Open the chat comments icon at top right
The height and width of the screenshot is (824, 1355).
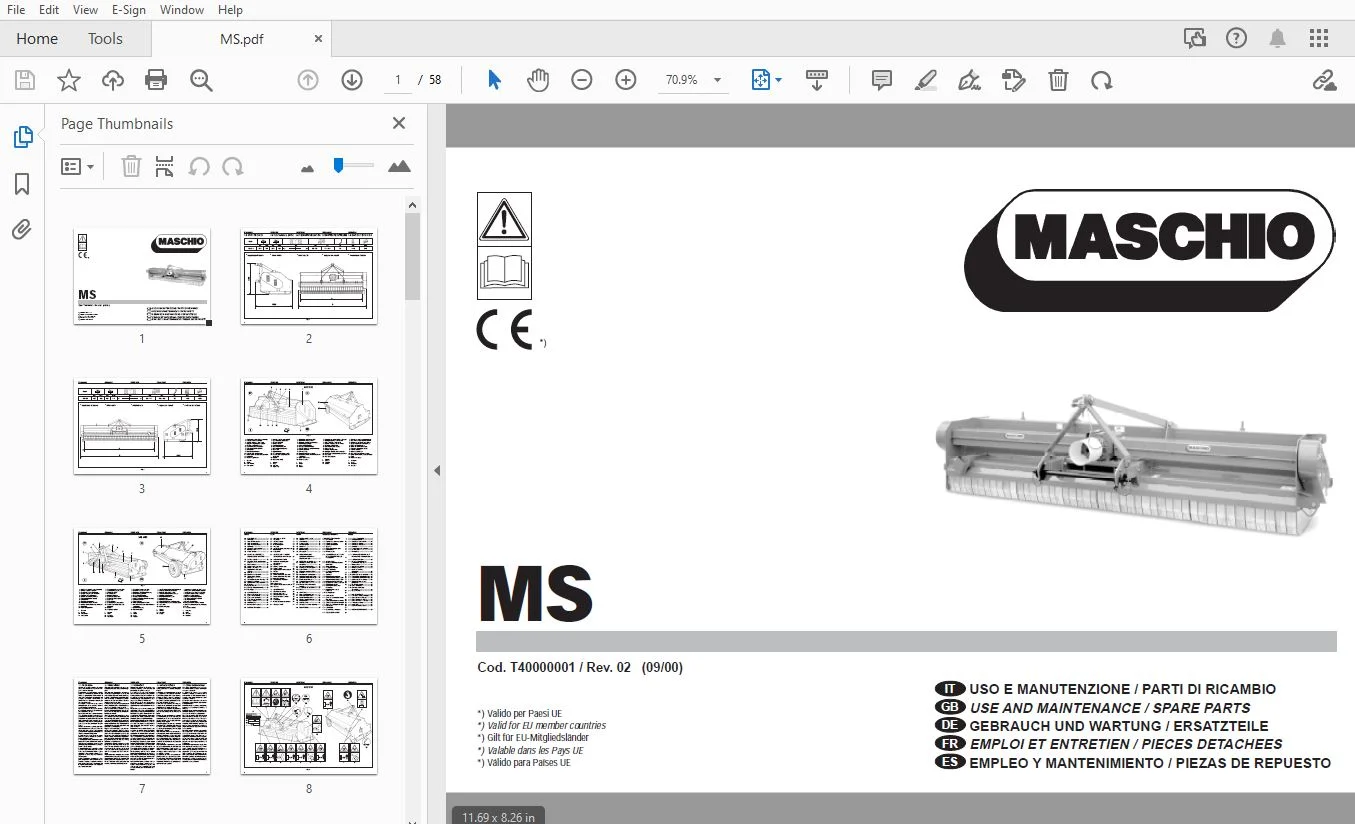coord(1195,39)
